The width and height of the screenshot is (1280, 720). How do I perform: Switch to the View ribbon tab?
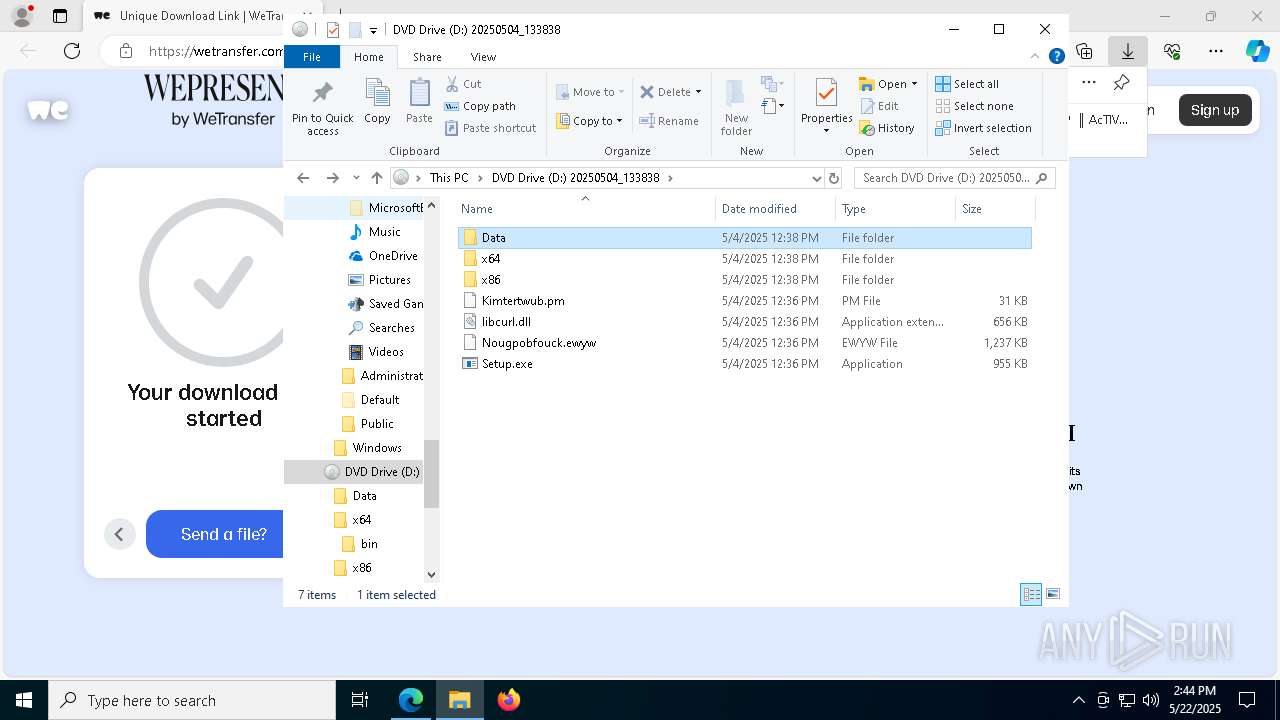pos(483,57)
